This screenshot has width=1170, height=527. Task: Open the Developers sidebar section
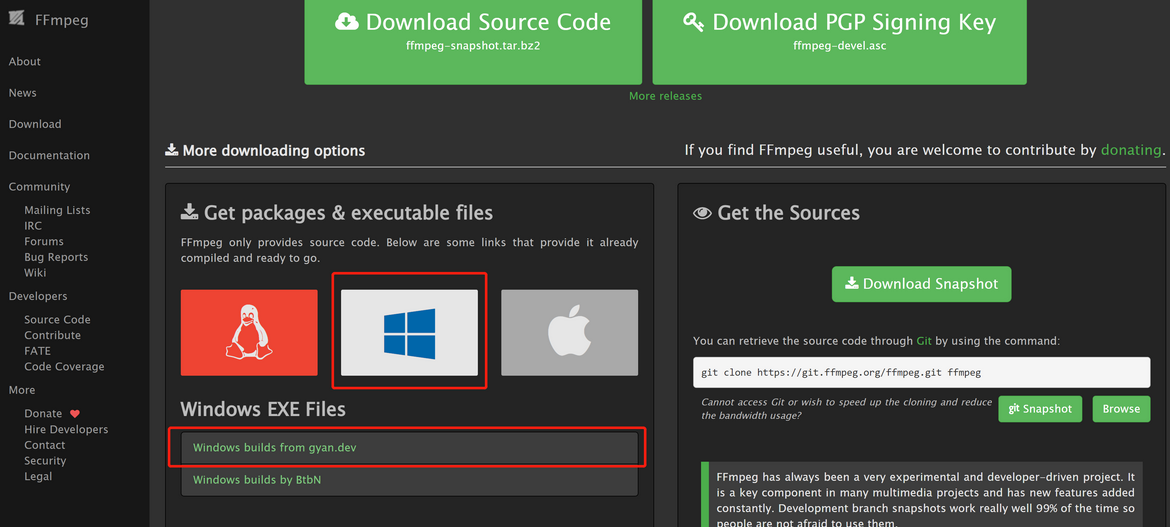38,296
